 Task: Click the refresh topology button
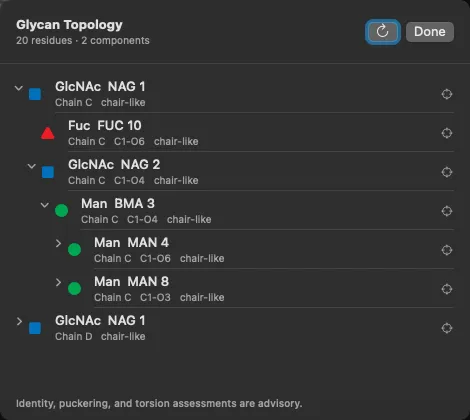382,32
